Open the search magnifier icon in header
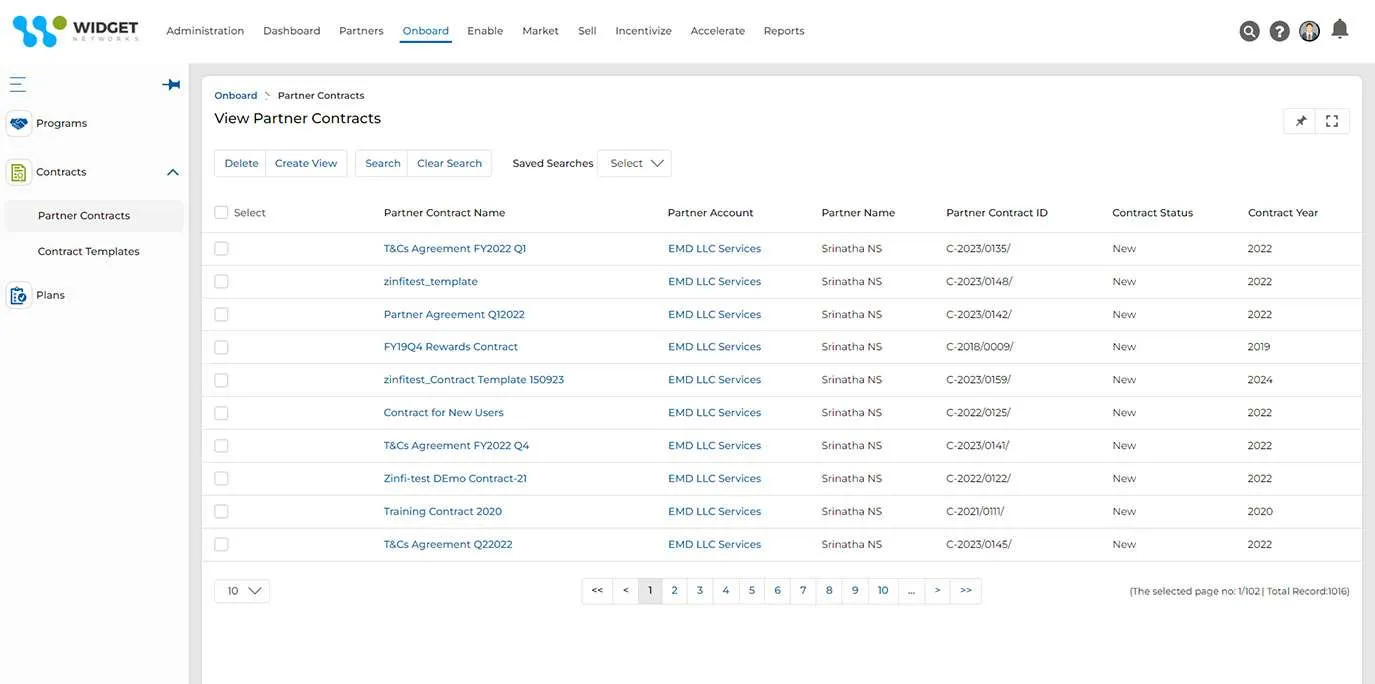The image size is (1375, 684). point(1249,31)
